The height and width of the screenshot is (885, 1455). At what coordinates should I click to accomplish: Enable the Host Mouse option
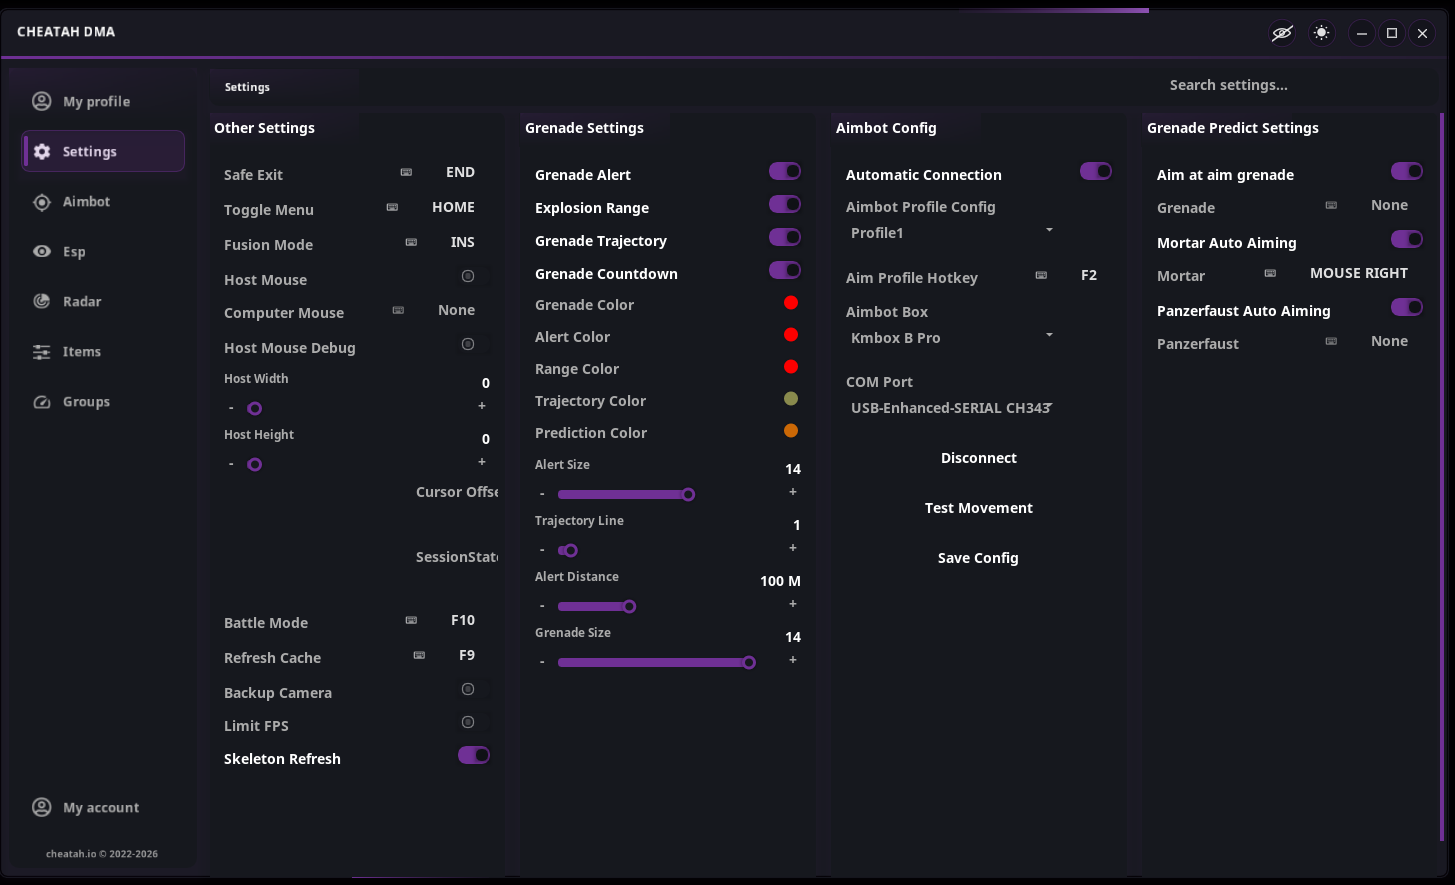[x=468, y=276]
